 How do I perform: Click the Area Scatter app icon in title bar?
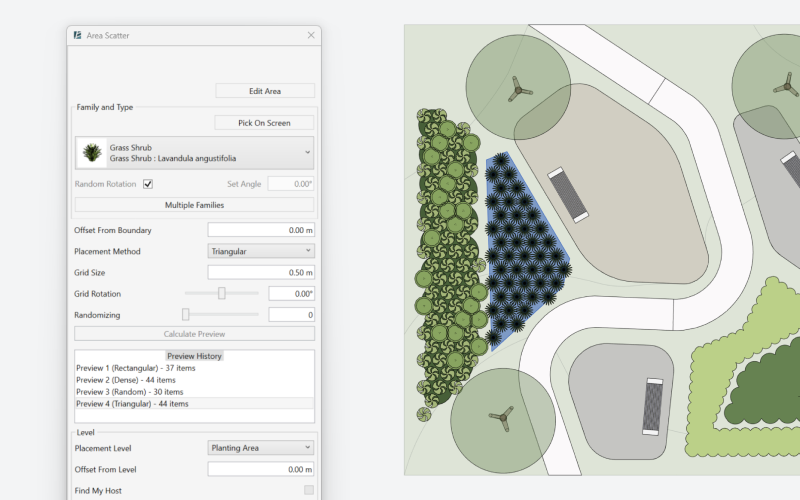pyautogui.click(x=77, y=36)
